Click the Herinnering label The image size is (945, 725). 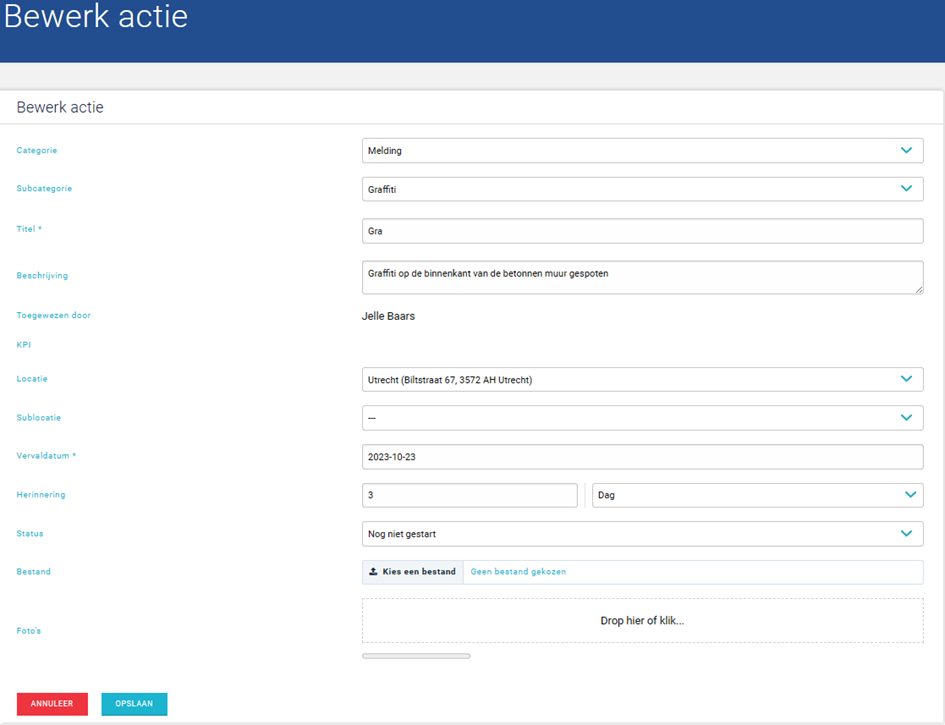(41, 495)
